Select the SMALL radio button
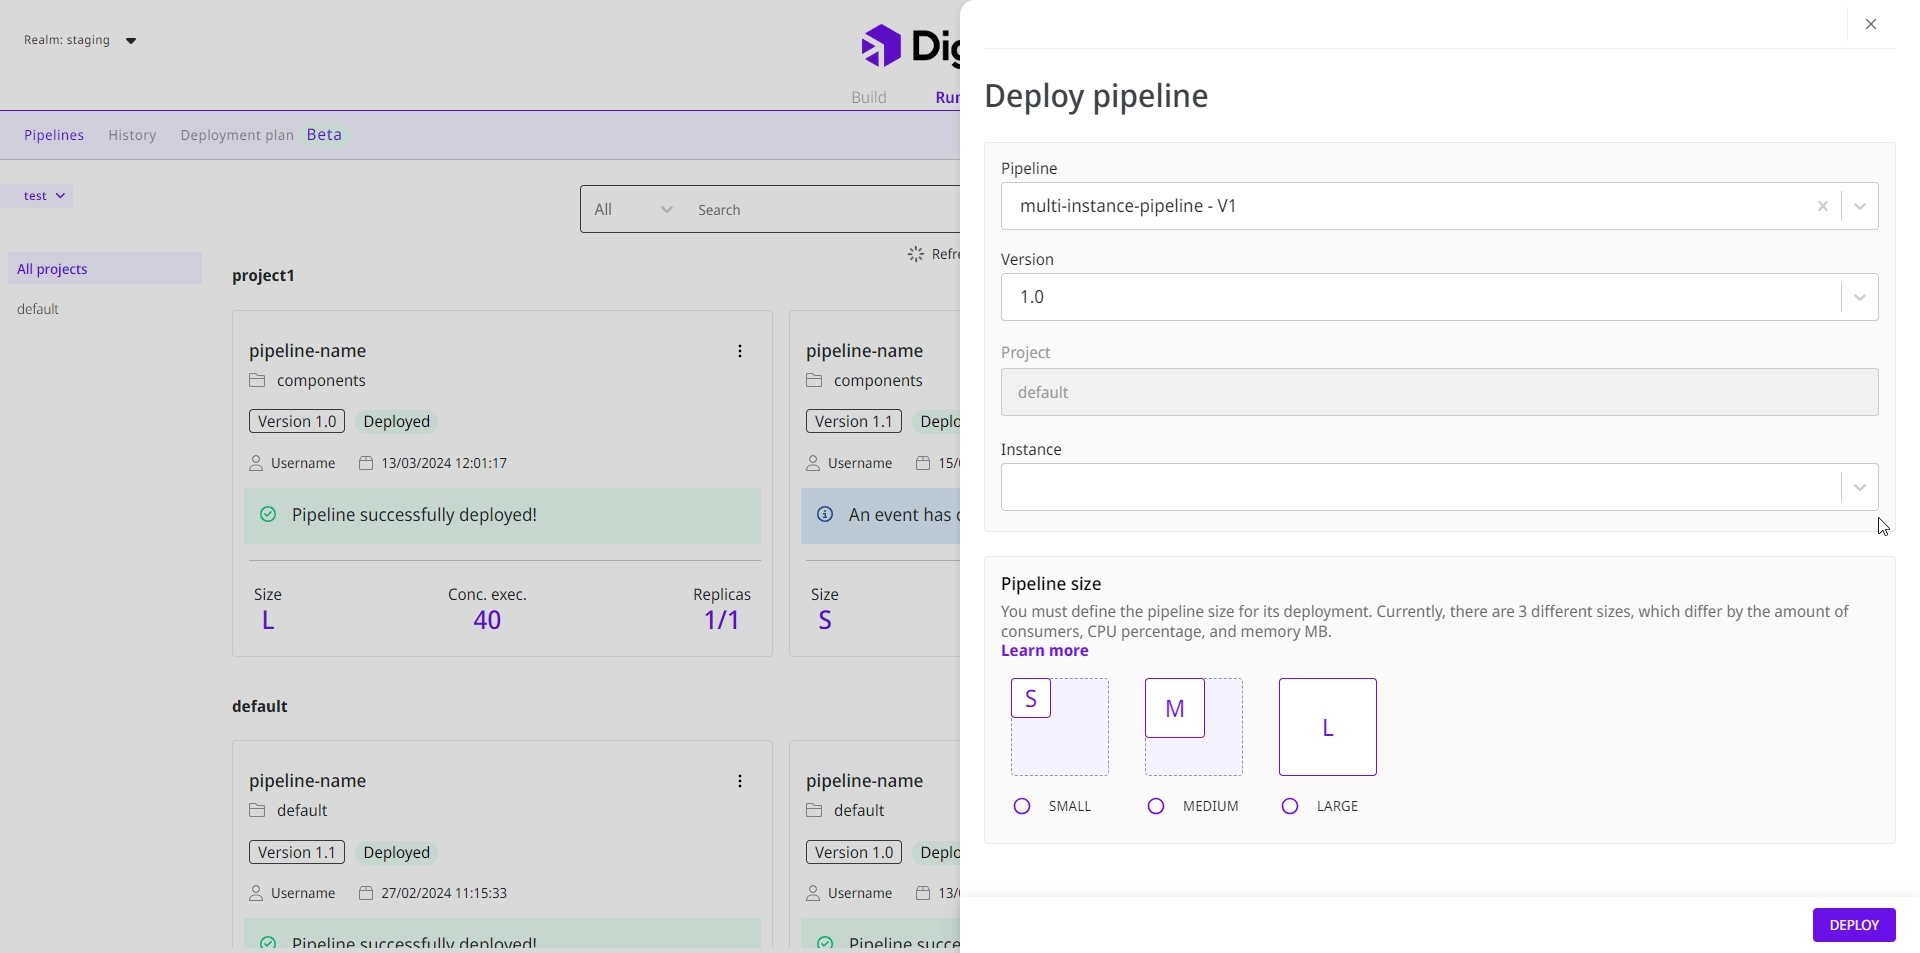 point(1022,806)
